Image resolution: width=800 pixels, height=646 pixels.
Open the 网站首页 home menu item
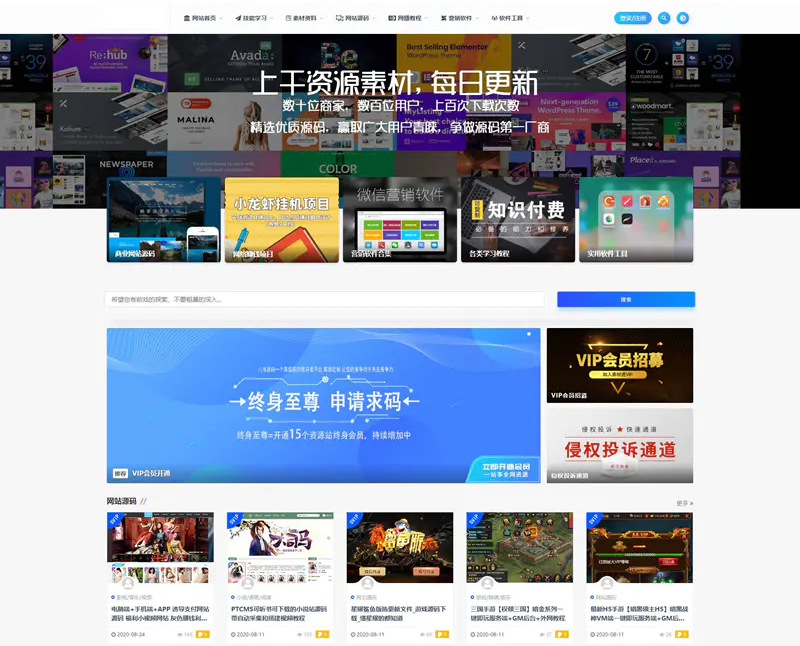pos(203,18)
